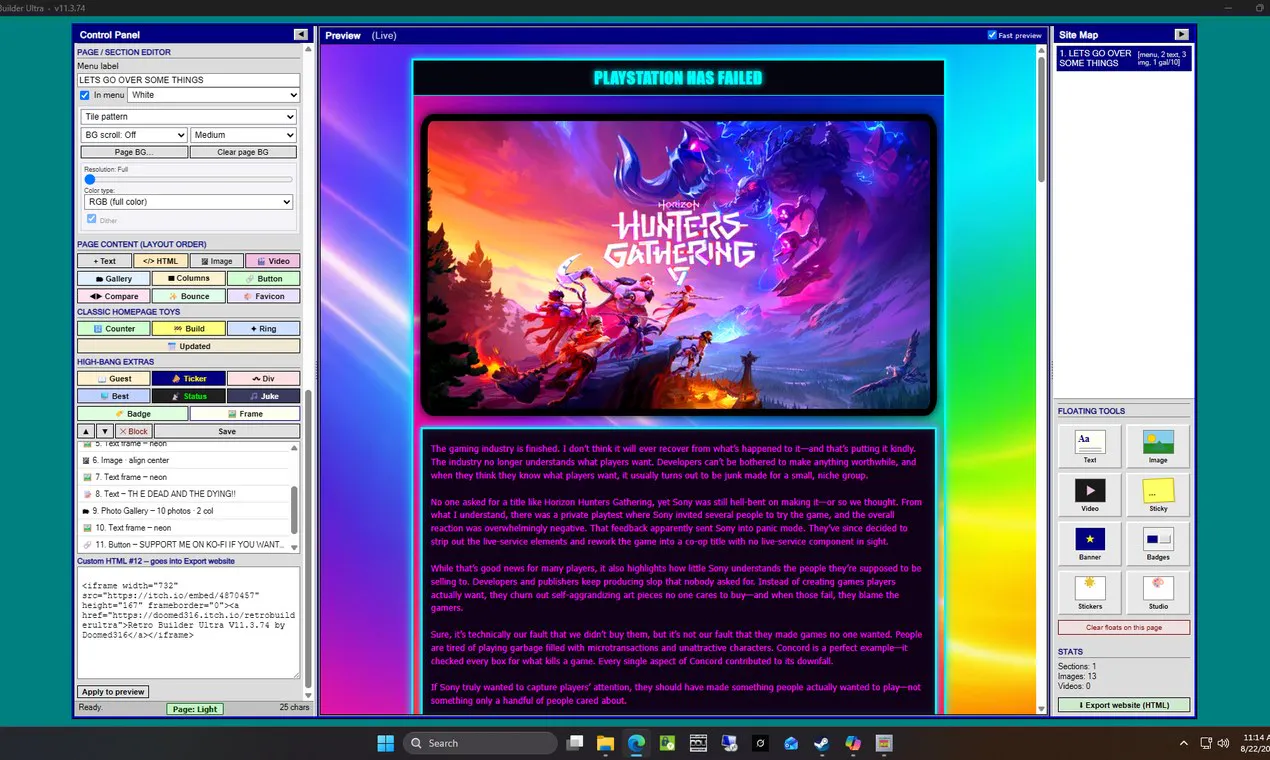Add a Gallery block

[x=114, y=279]
